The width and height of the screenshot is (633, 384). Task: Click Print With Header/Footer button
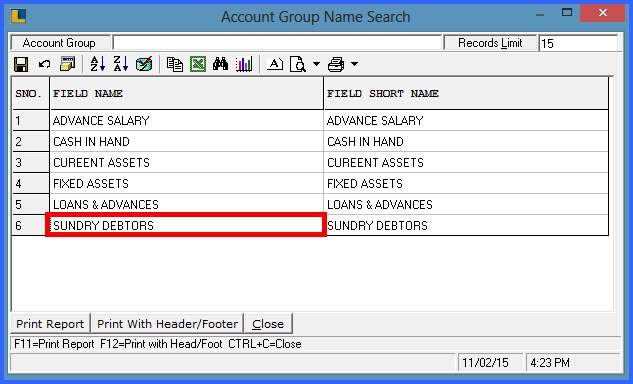168,324
